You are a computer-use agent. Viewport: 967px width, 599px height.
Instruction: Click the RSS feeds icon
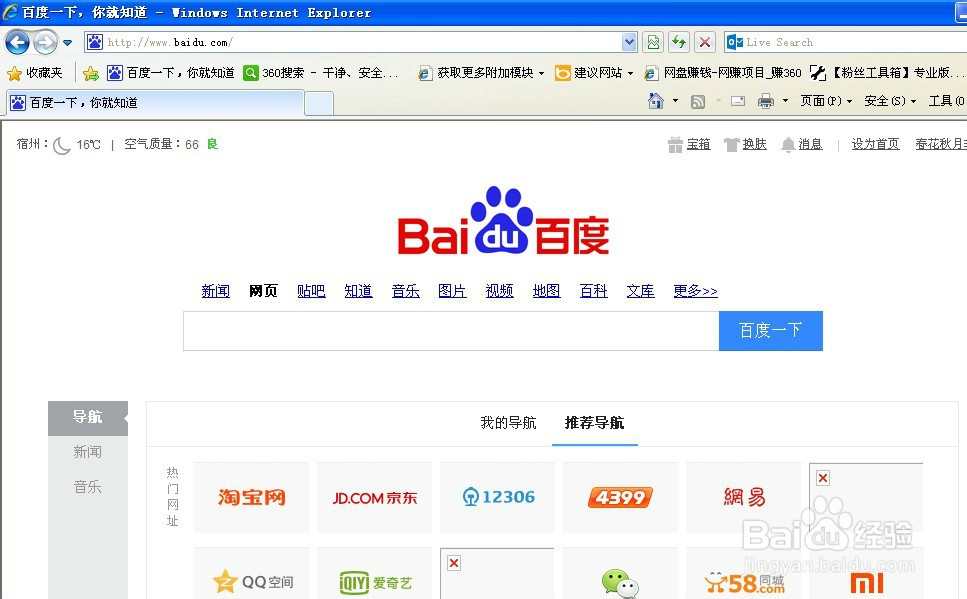(697, 100)
